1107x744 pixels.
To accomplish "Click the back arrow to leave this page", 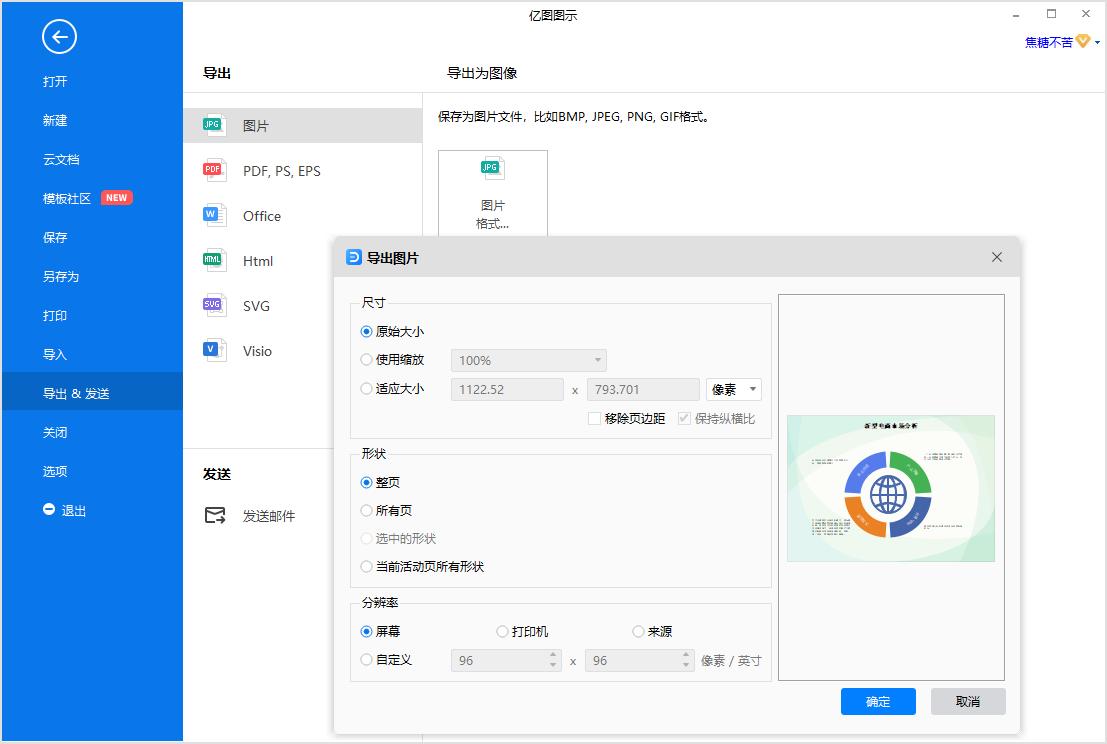I will pyautogui.click(x=59, y=37).
